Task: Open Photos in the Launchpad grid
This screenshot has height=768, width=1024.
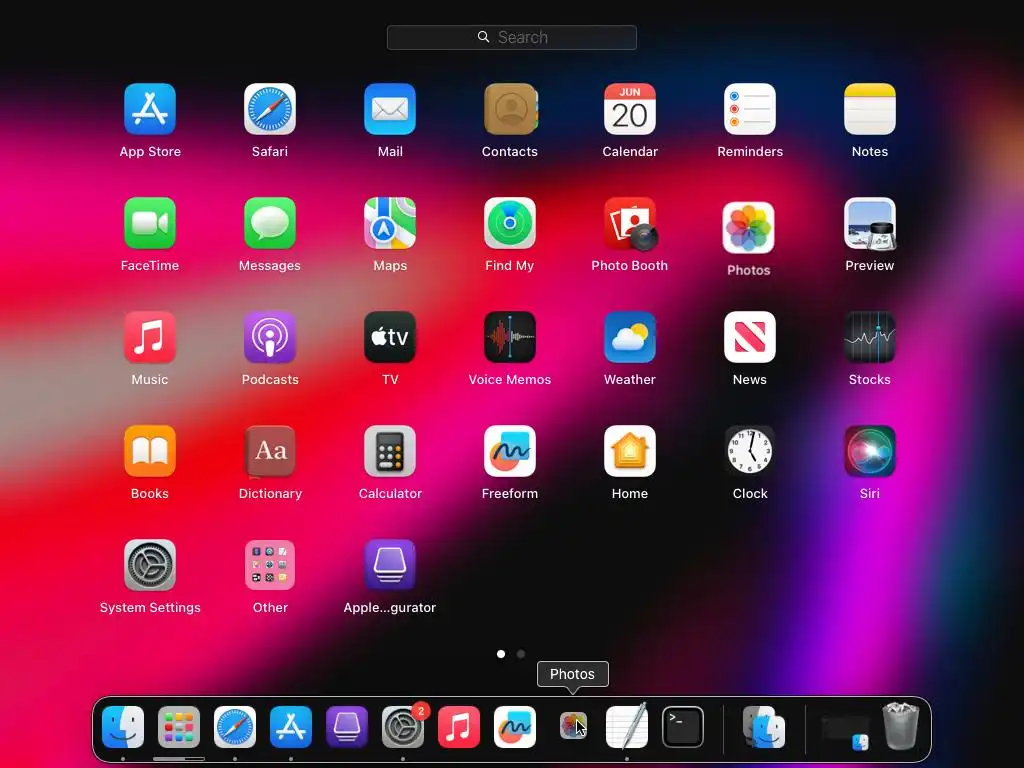Action: (x=748, y=228)
